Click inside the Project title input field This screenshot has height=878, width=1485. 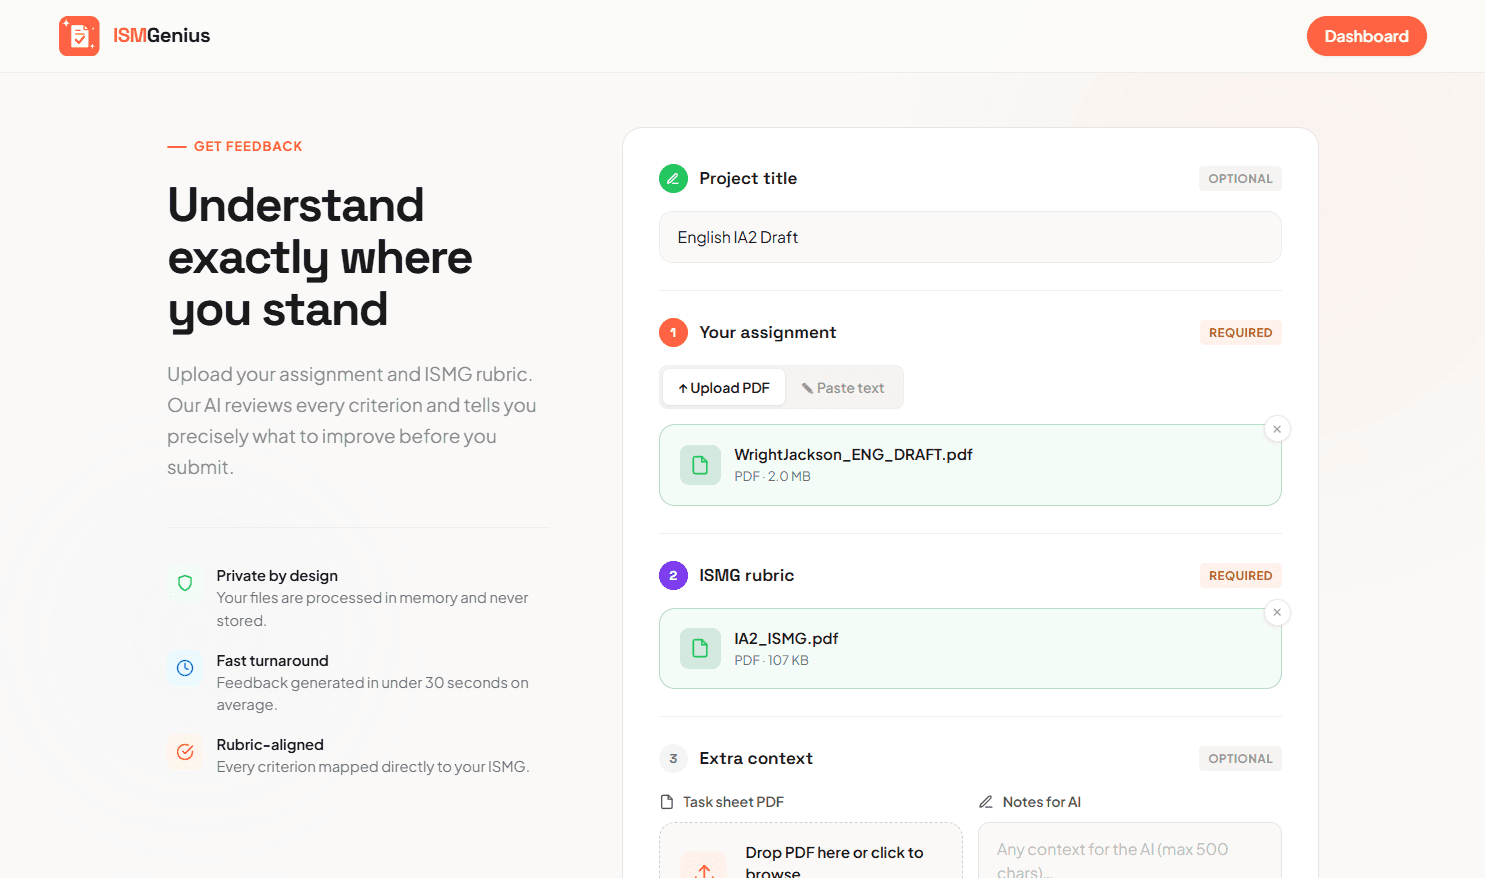[969, 237]
